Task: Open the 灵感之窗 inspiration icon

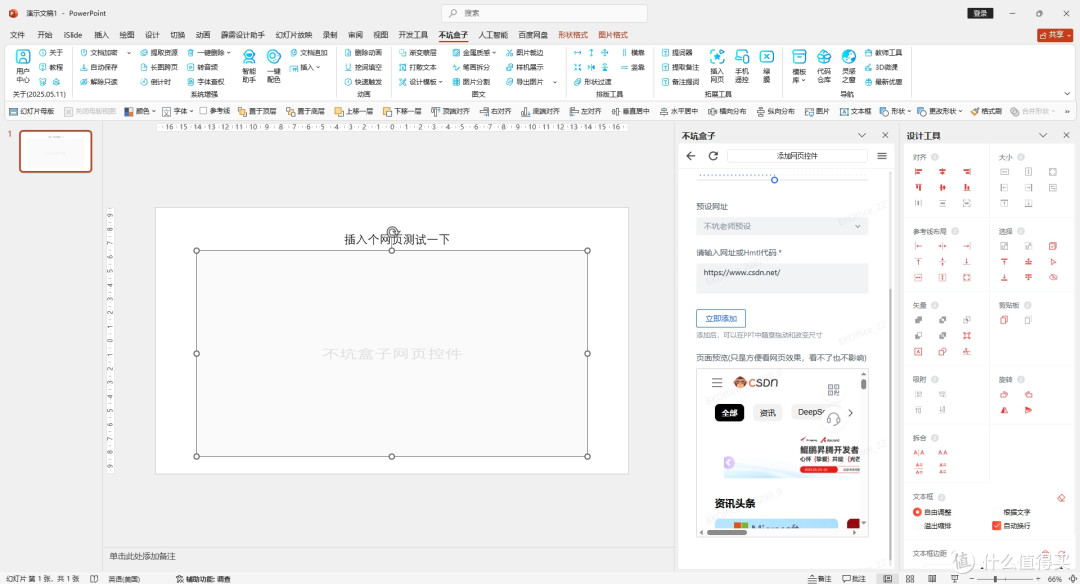Action: point(849,66)
